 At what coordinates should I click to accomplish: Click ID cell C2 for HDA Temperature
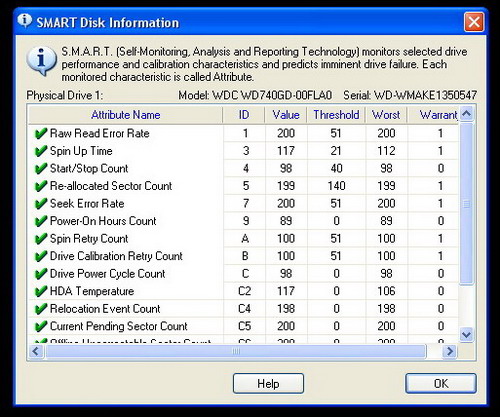[x=245, y=291]
